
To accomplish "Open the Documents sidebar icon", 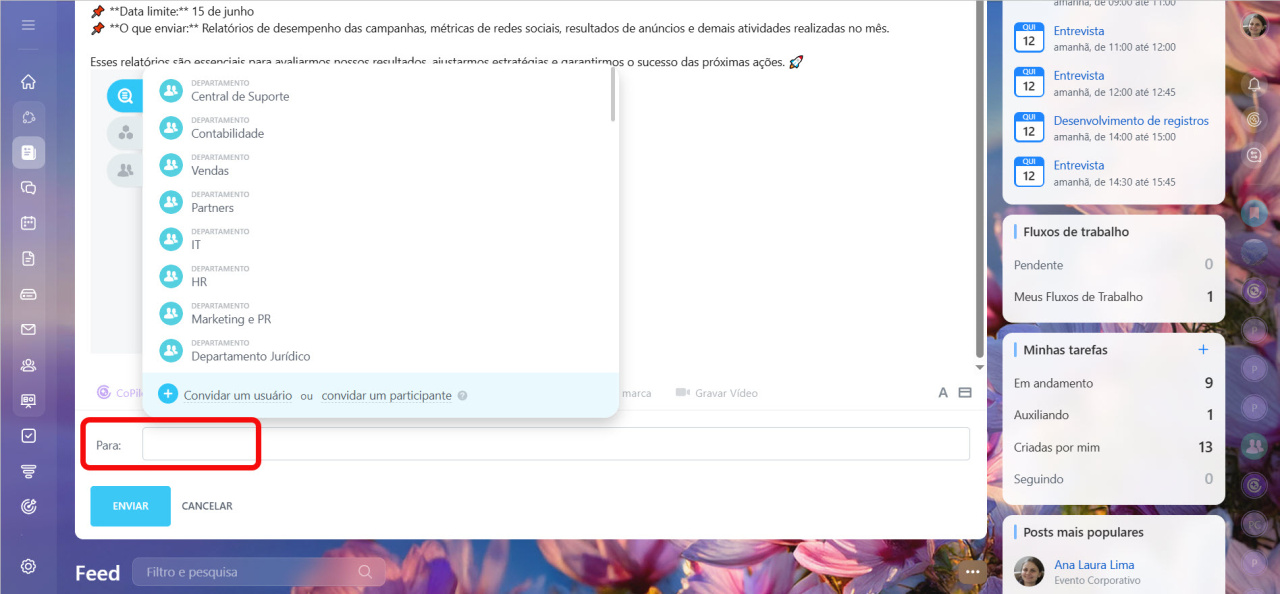I will pos(28,258).
